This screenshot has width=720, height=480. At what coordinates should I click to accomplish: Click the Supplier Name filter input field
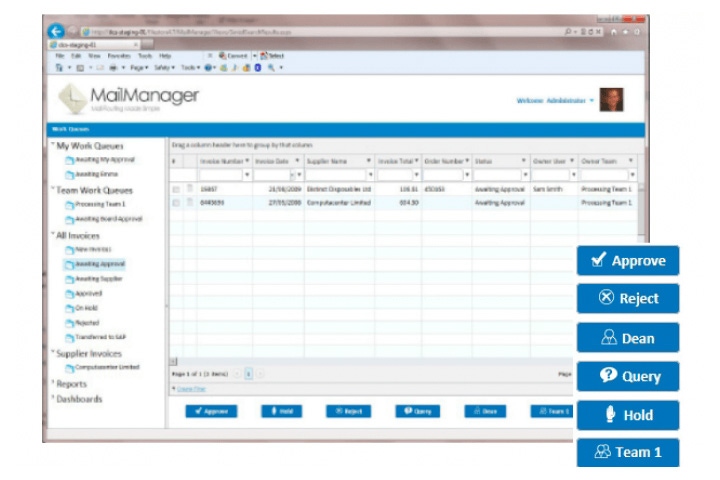click(x=336, y=175)
